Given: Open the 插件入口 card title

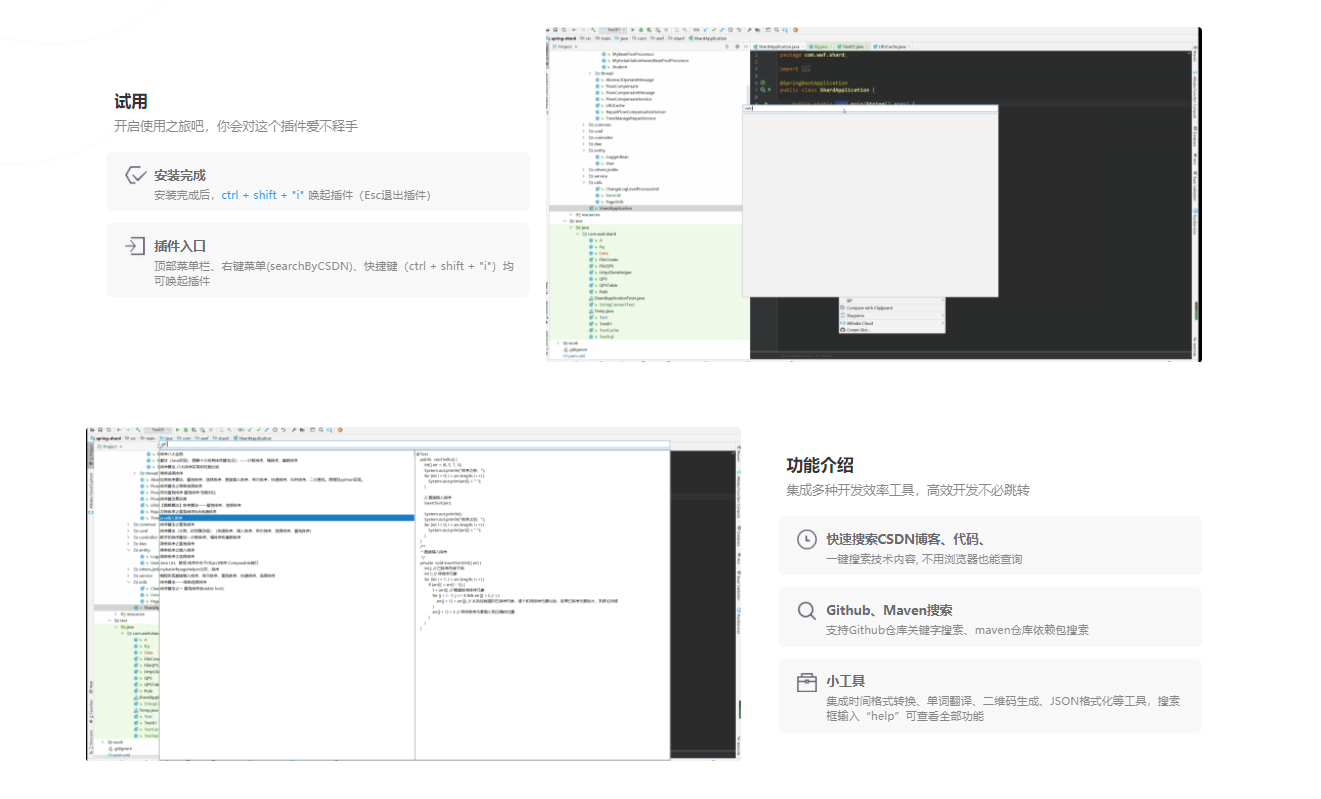Looking at the screenshot, I should [x=180, y=246].
